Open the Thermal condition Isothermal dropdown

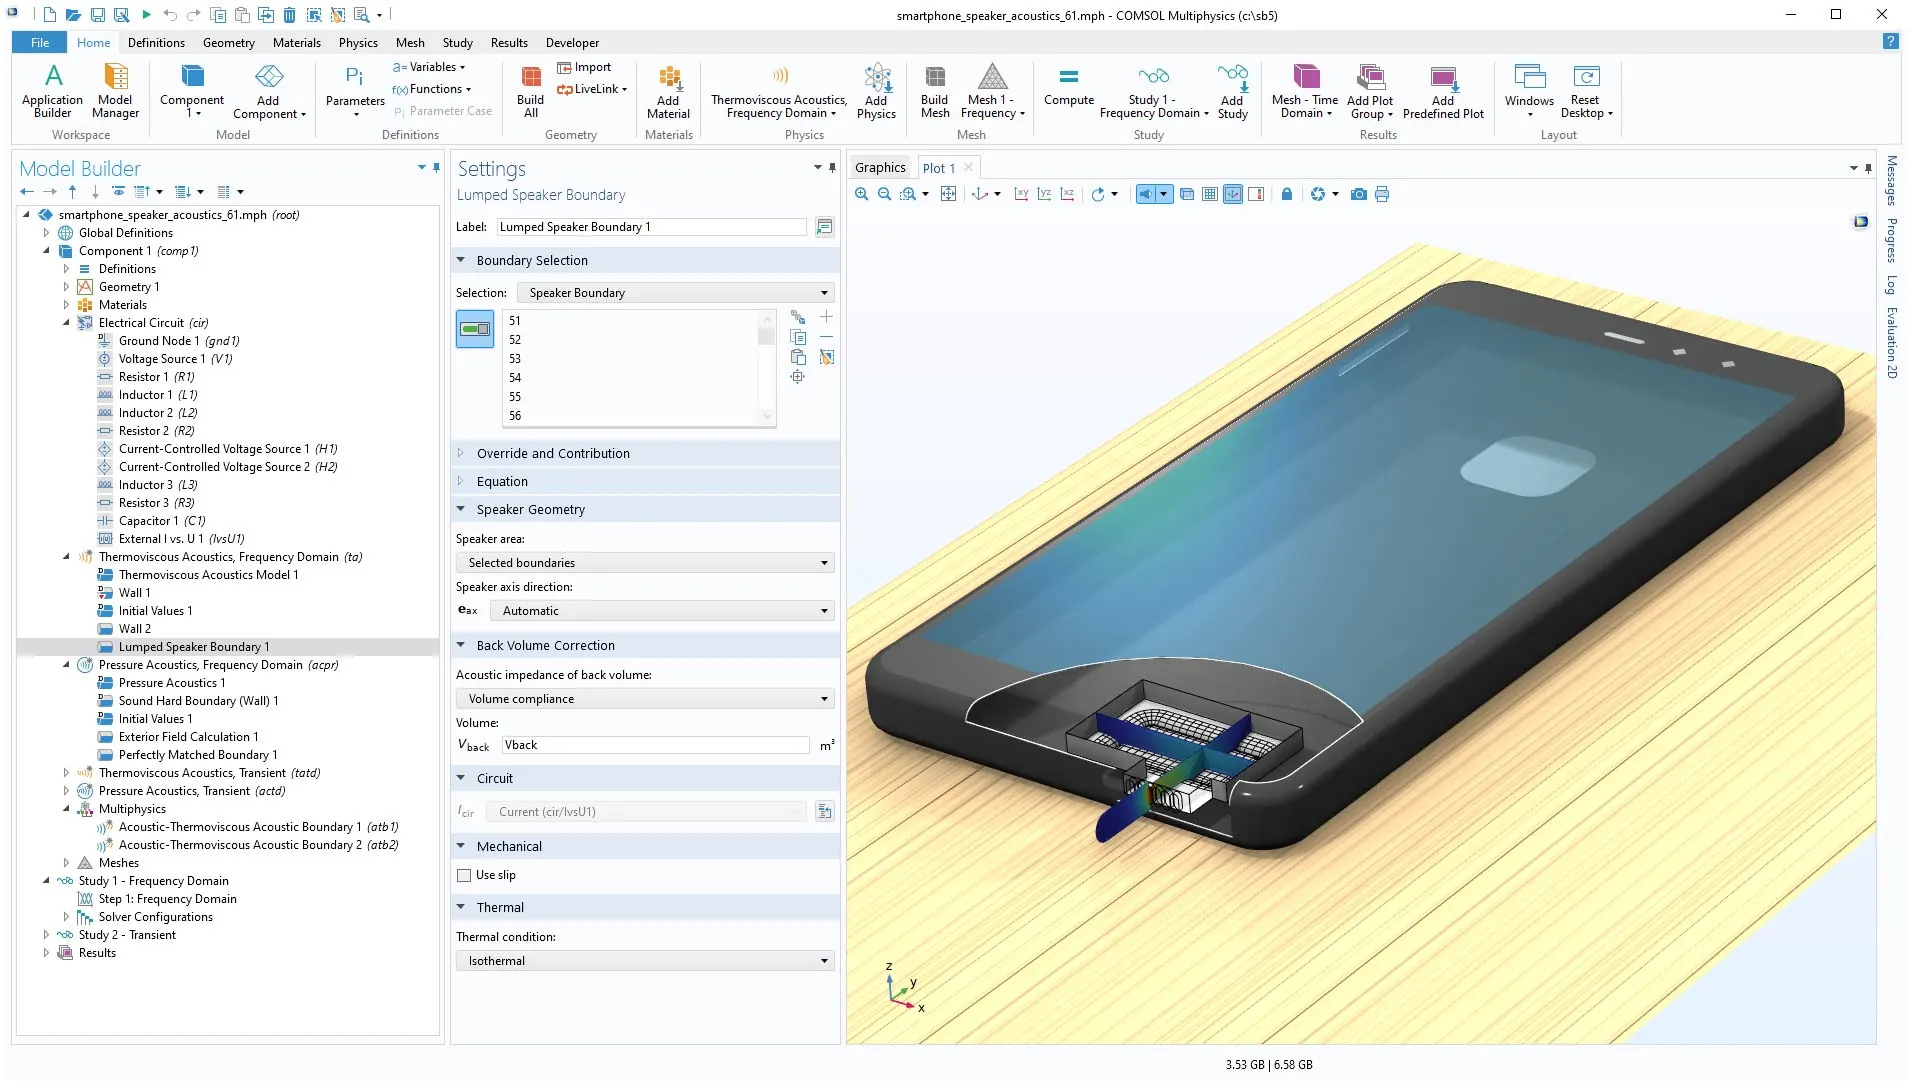pos(645,961)
